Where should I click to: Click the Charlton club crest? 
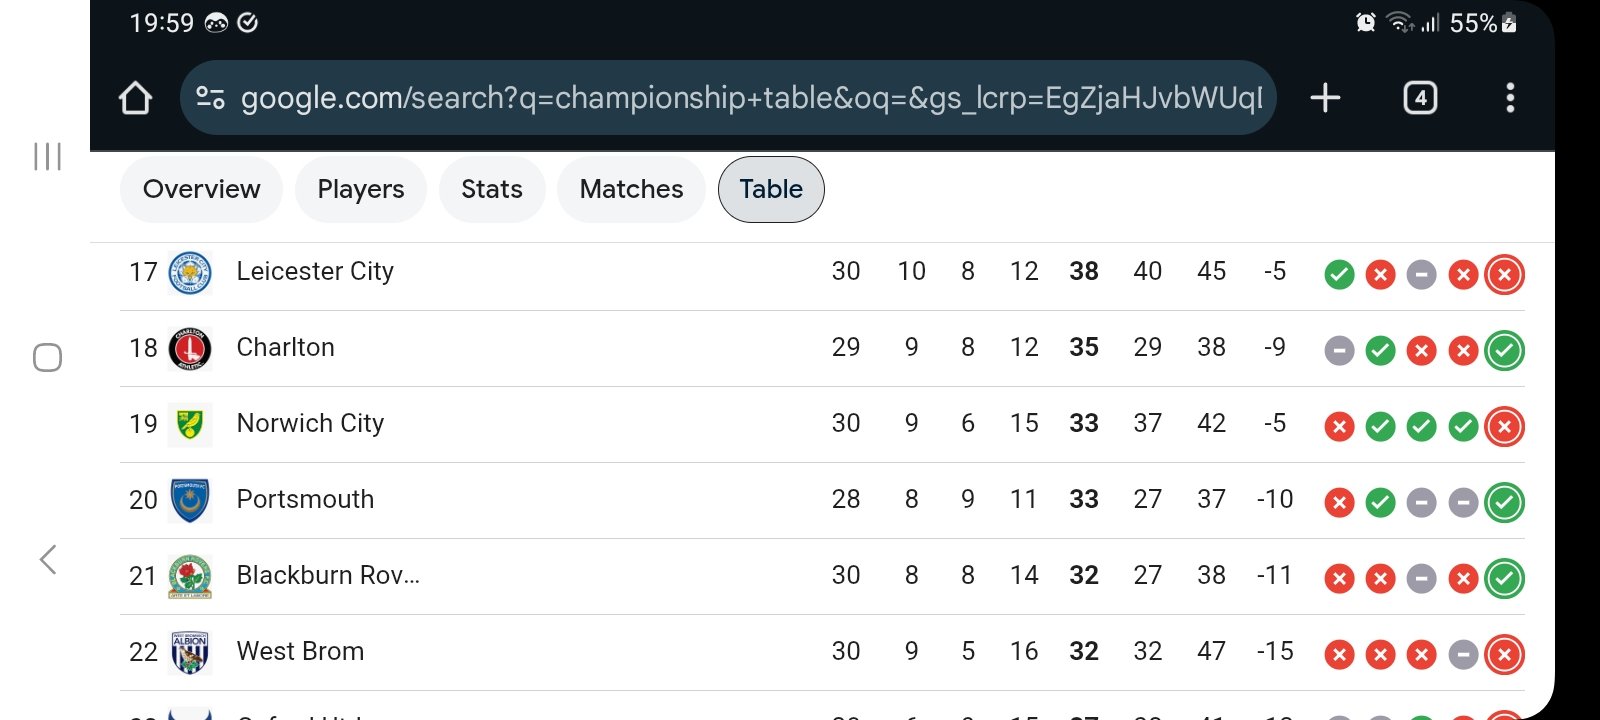point(190,349)
